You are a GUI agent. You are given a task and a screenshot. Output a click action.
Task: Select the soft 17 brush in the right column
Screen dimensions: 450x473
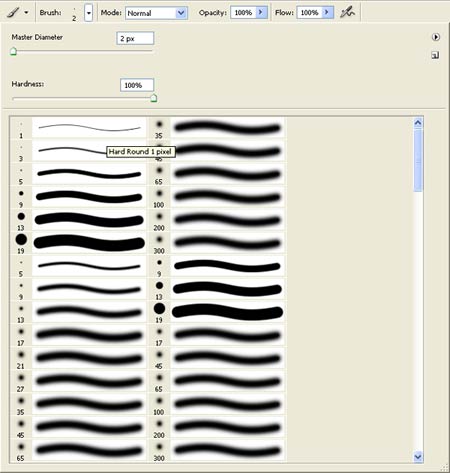click(x=217, y=335)
